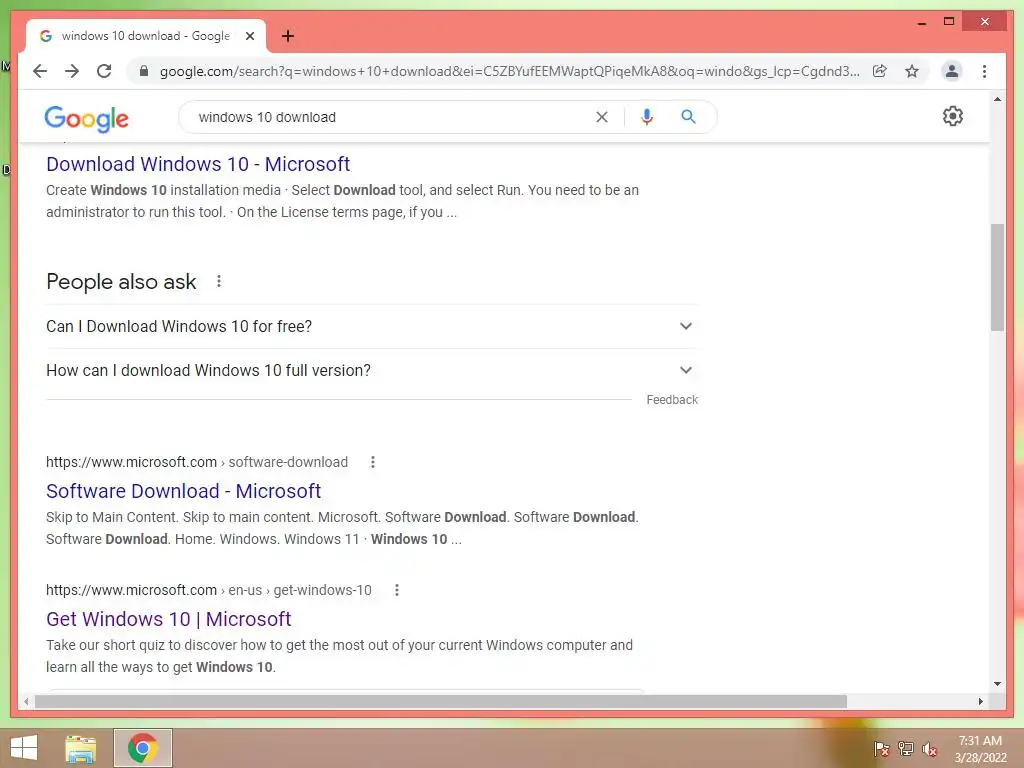
Task: Click the Chrome address bar URL
Action: 509,71
